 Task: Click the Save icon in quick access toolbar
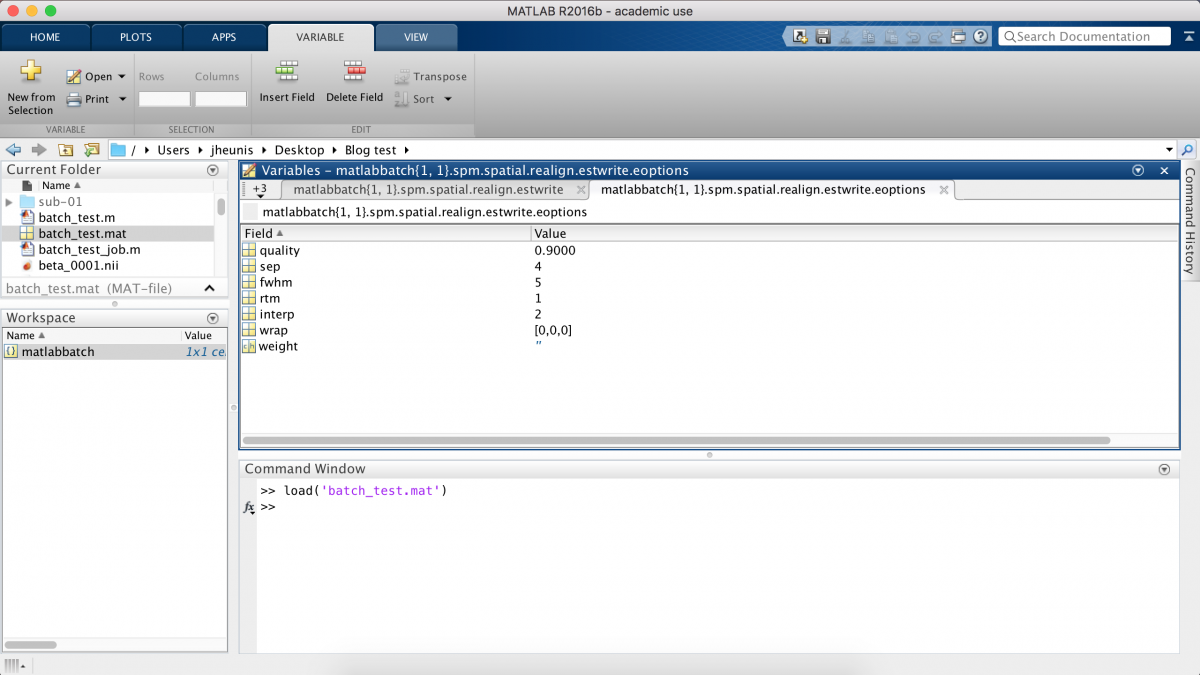823,36
